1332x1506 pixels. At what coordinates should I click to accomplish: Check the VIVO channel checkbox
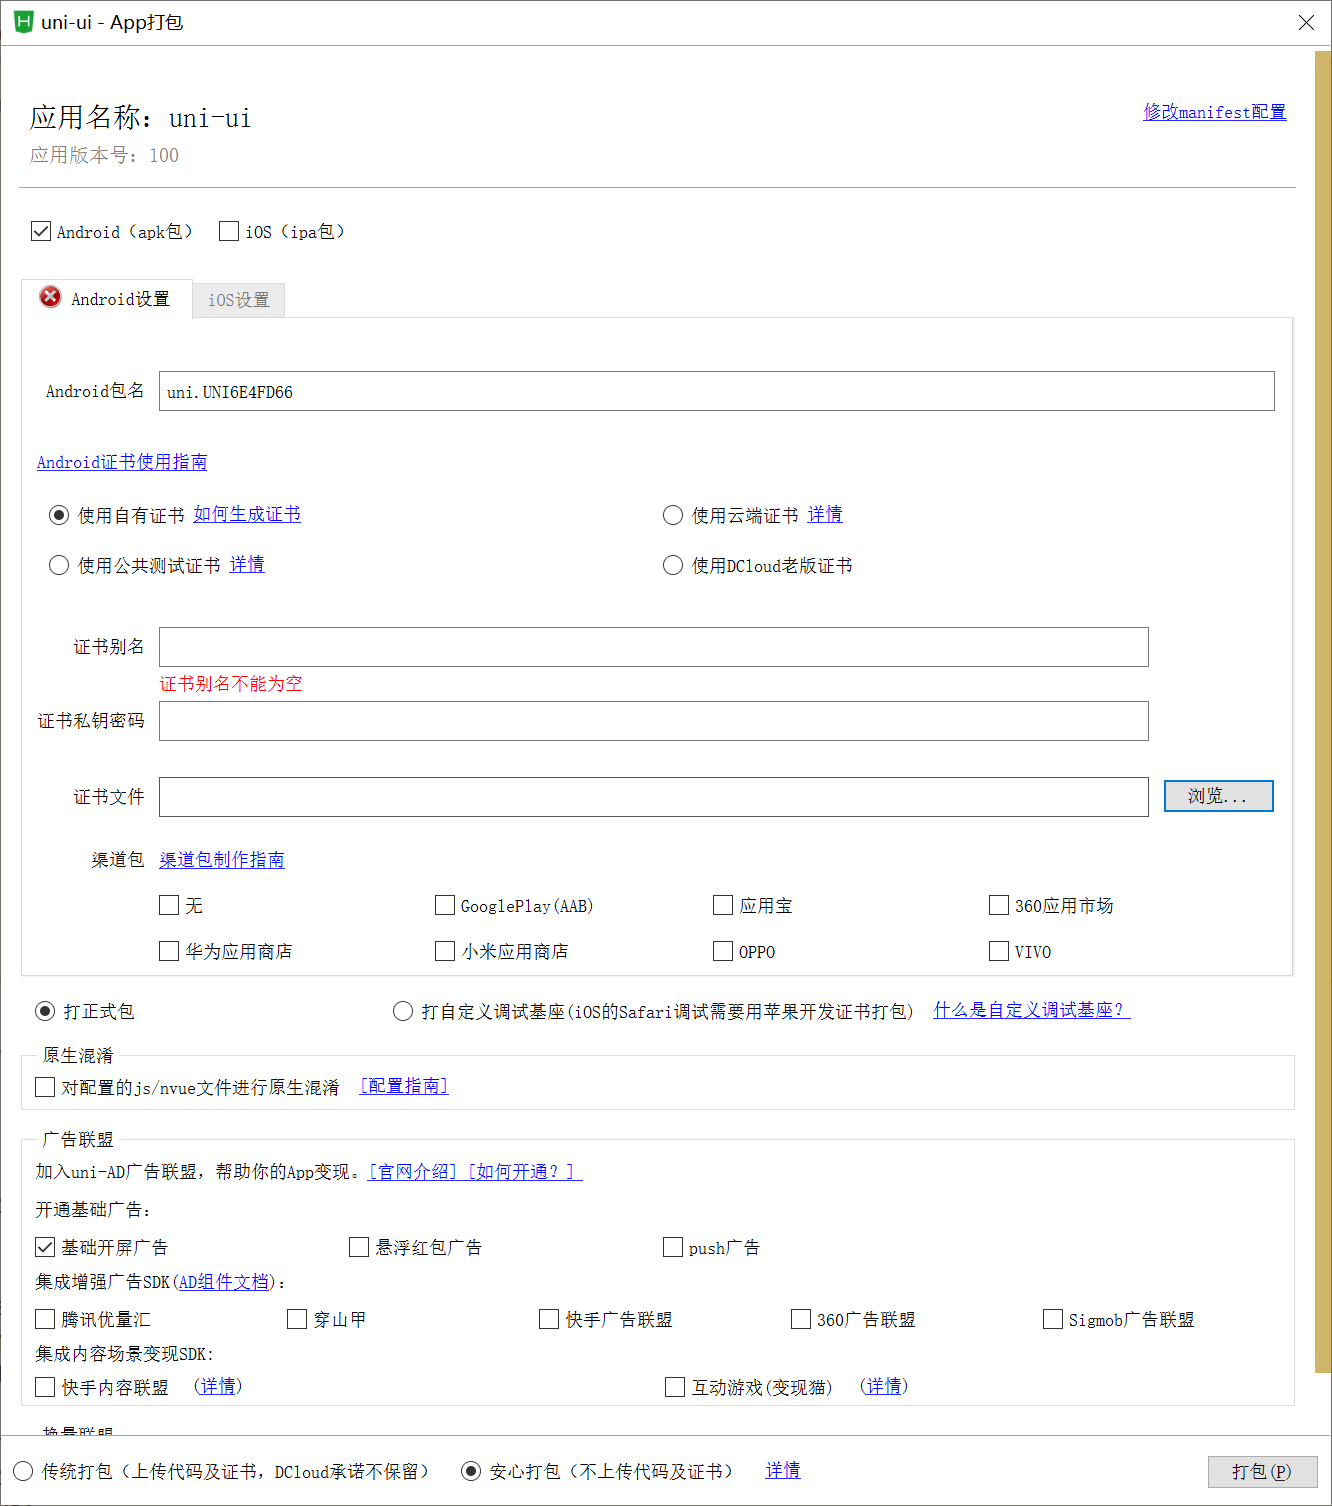[x=999, y=952]
